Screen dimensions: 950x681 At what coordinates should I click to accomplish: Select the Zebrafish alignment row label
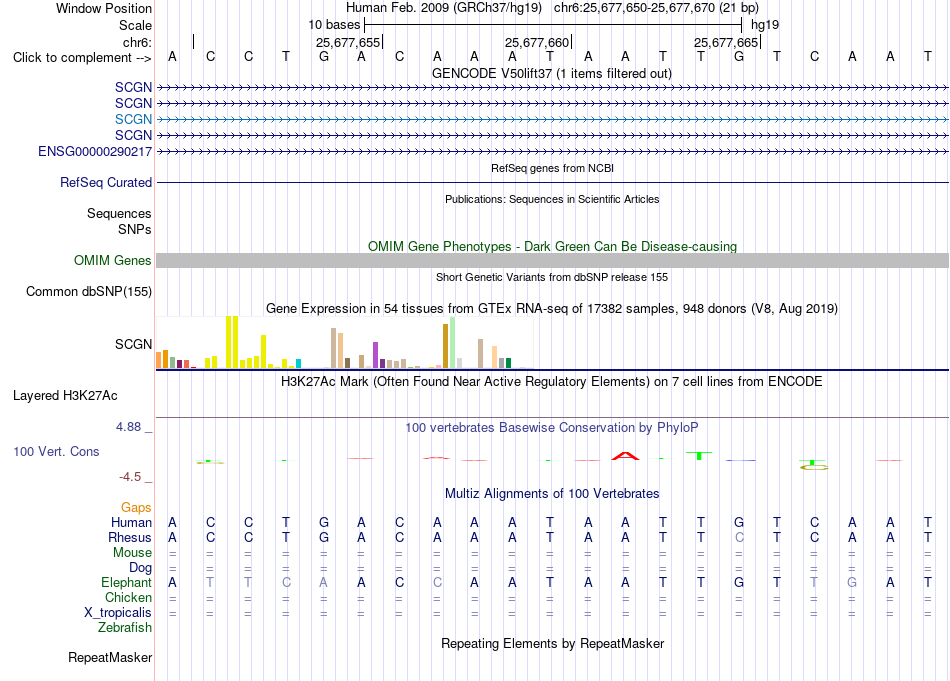125,628
